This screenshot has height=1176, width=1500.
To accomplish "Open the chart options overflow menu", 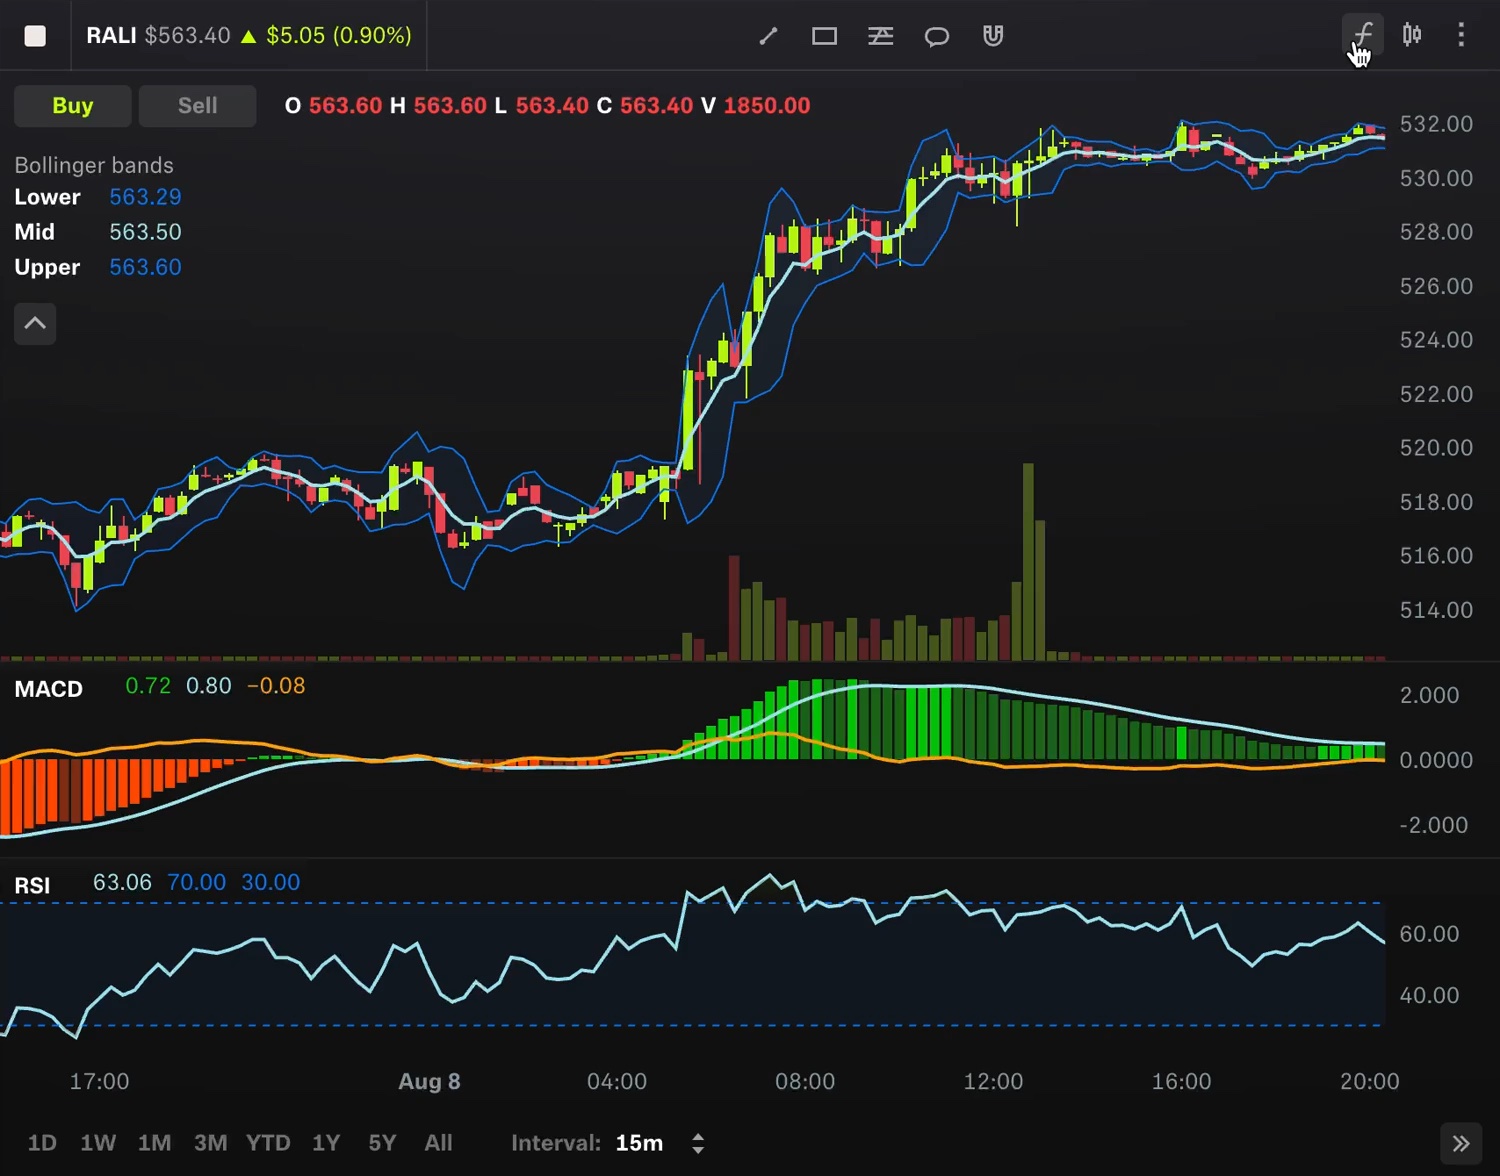I will (1461, 35).
